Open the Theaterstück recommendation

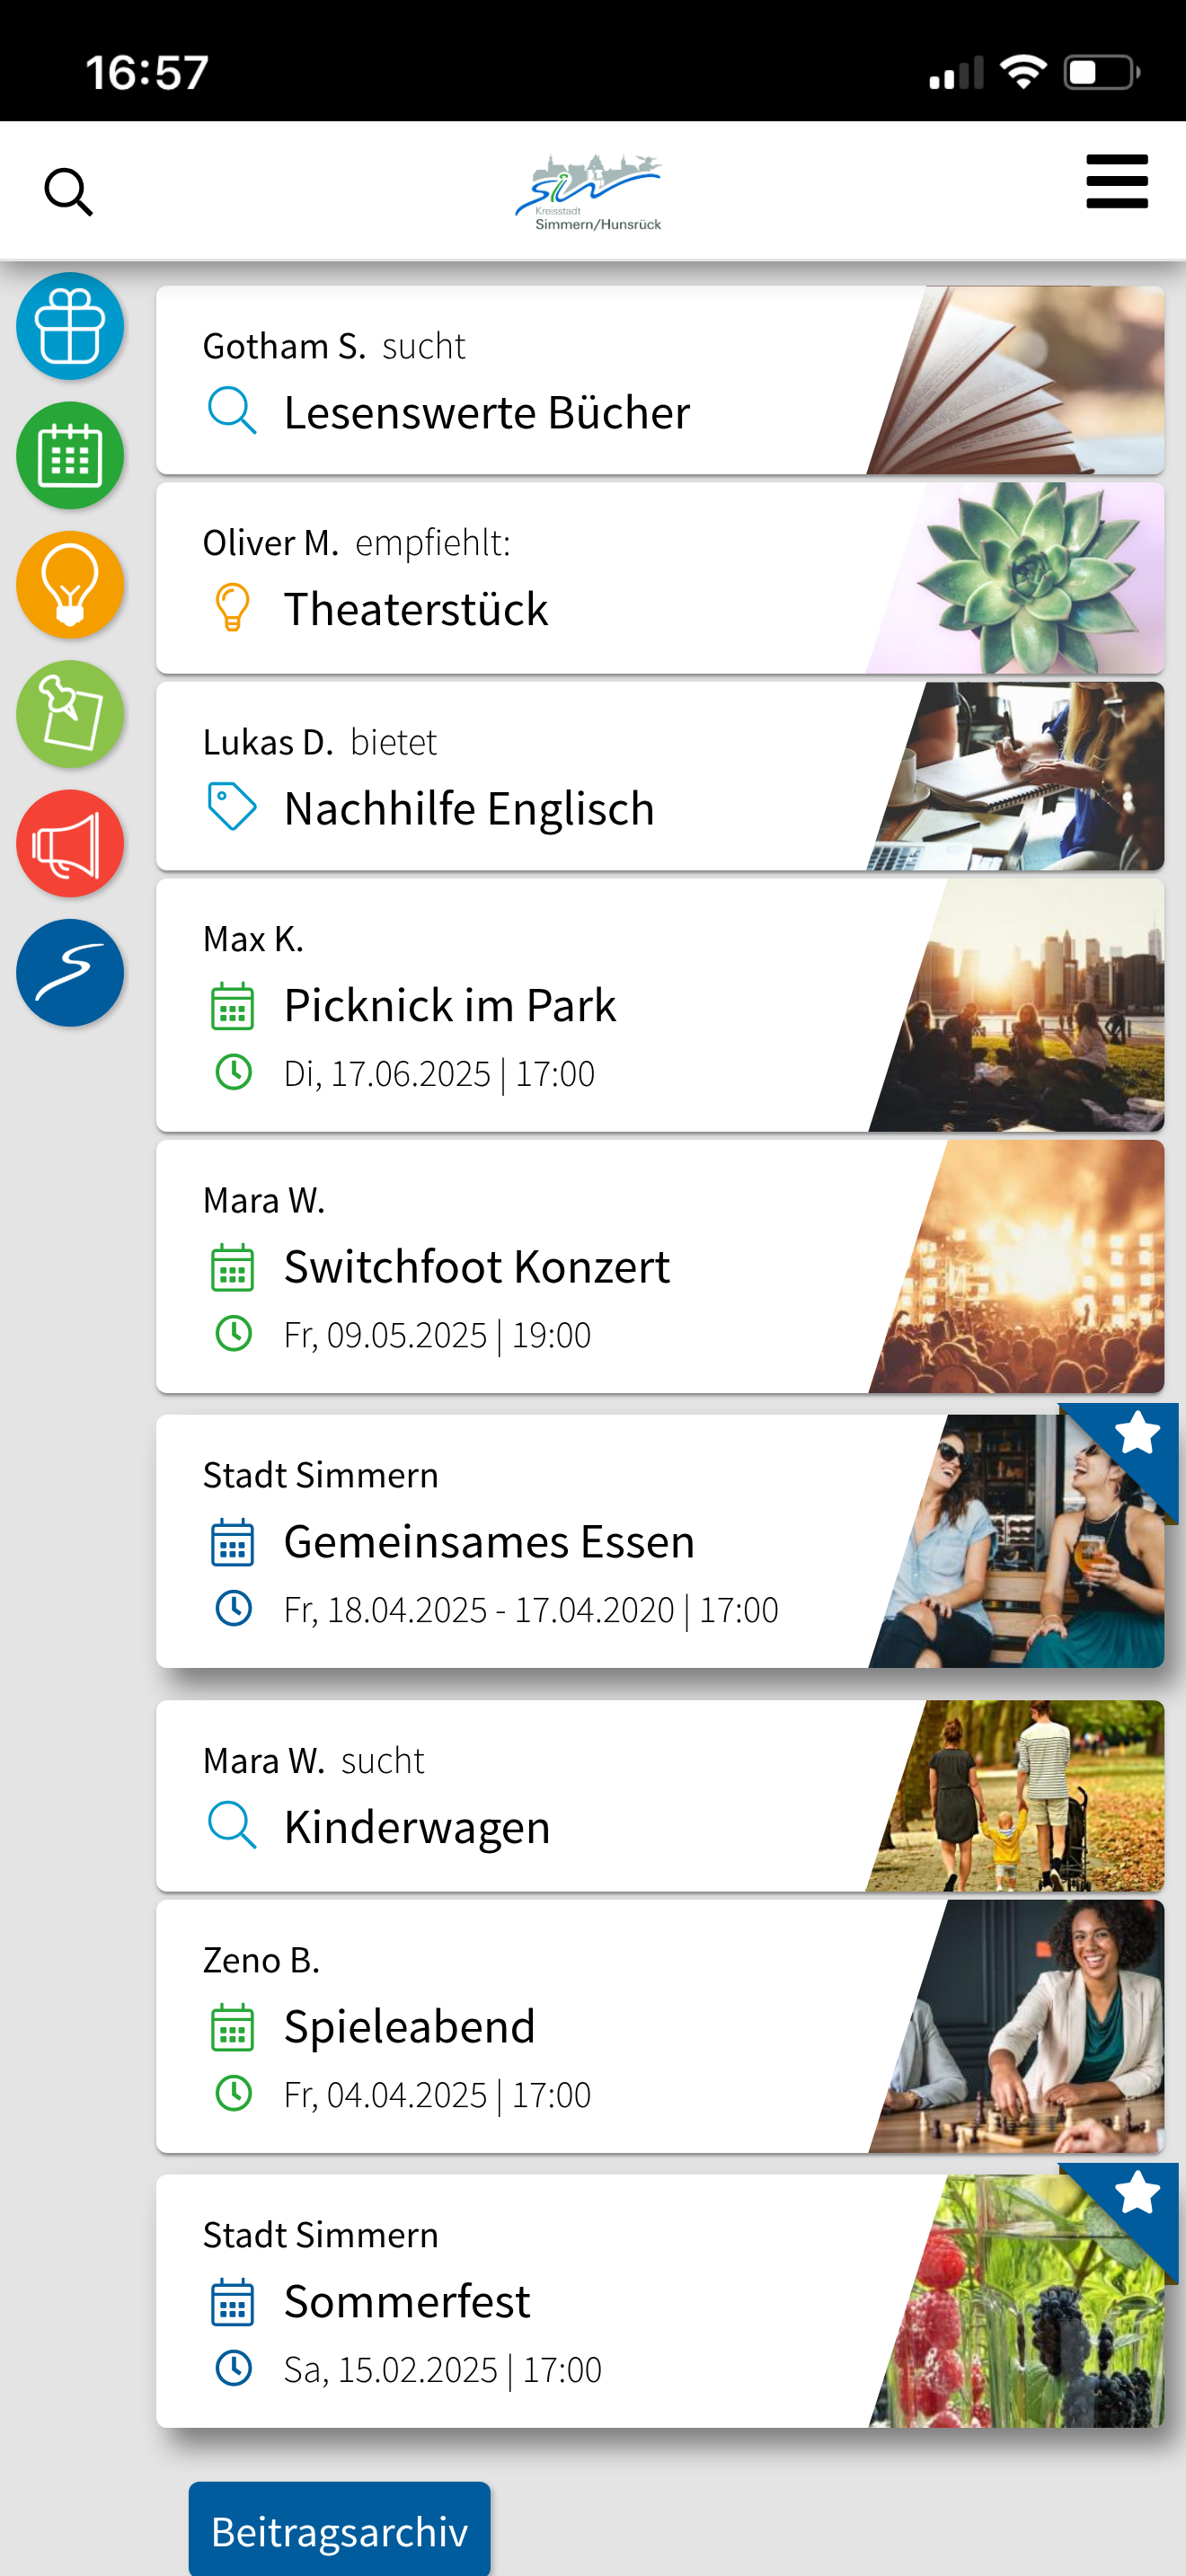coord(660,578)
